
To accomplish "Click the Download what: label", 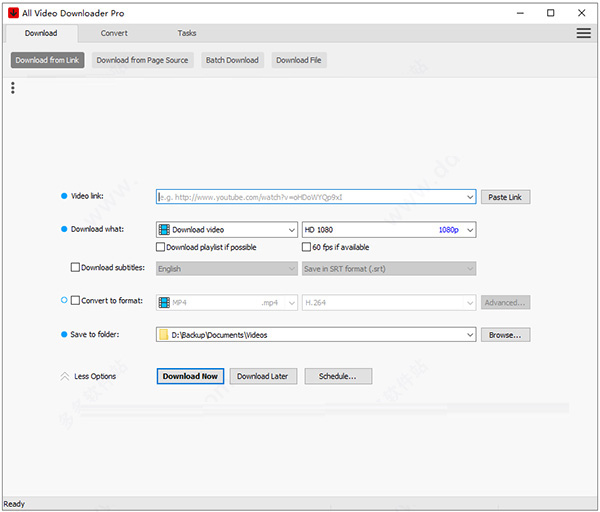I will tap(97, 229).
